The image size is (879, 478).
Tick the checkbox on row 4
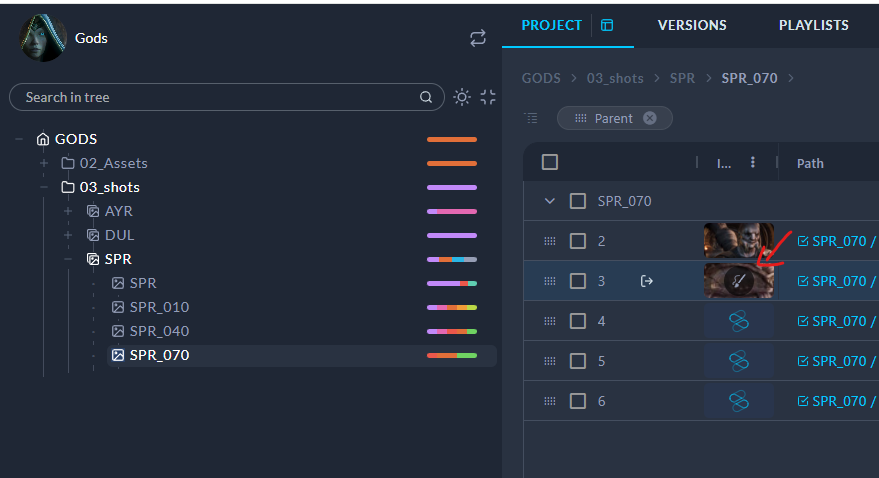point(578,321)
